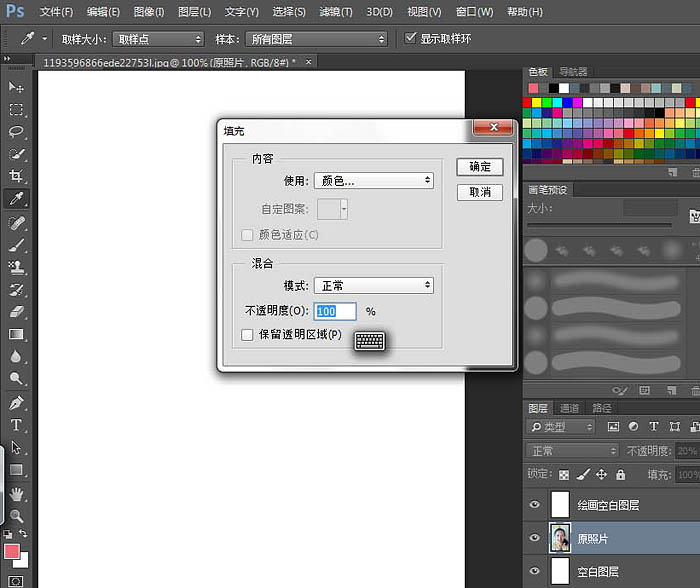Select the Eraser tool

[17, 311]
